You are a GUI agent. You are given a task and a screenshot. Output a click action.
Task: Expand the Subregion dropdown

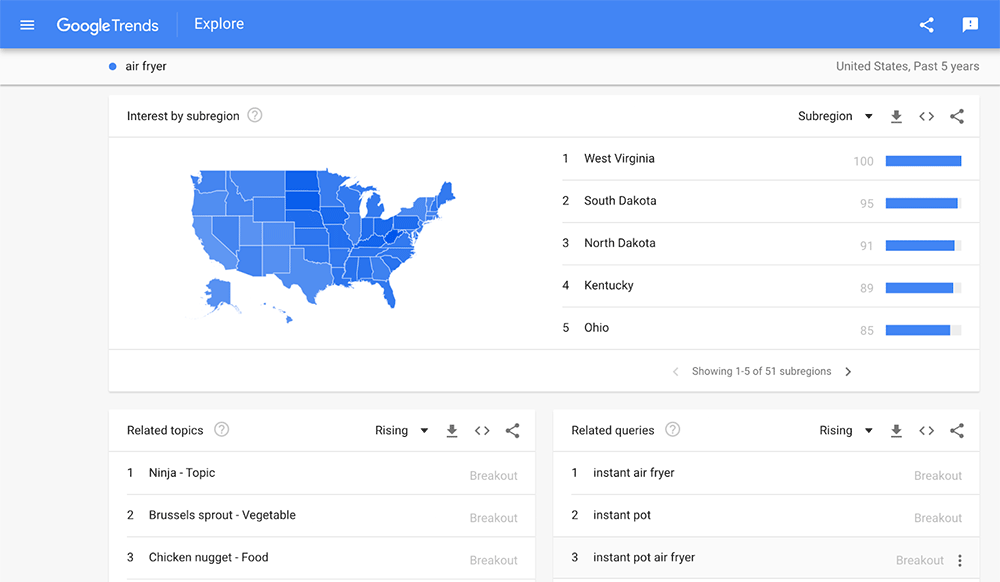click(835, 117)
